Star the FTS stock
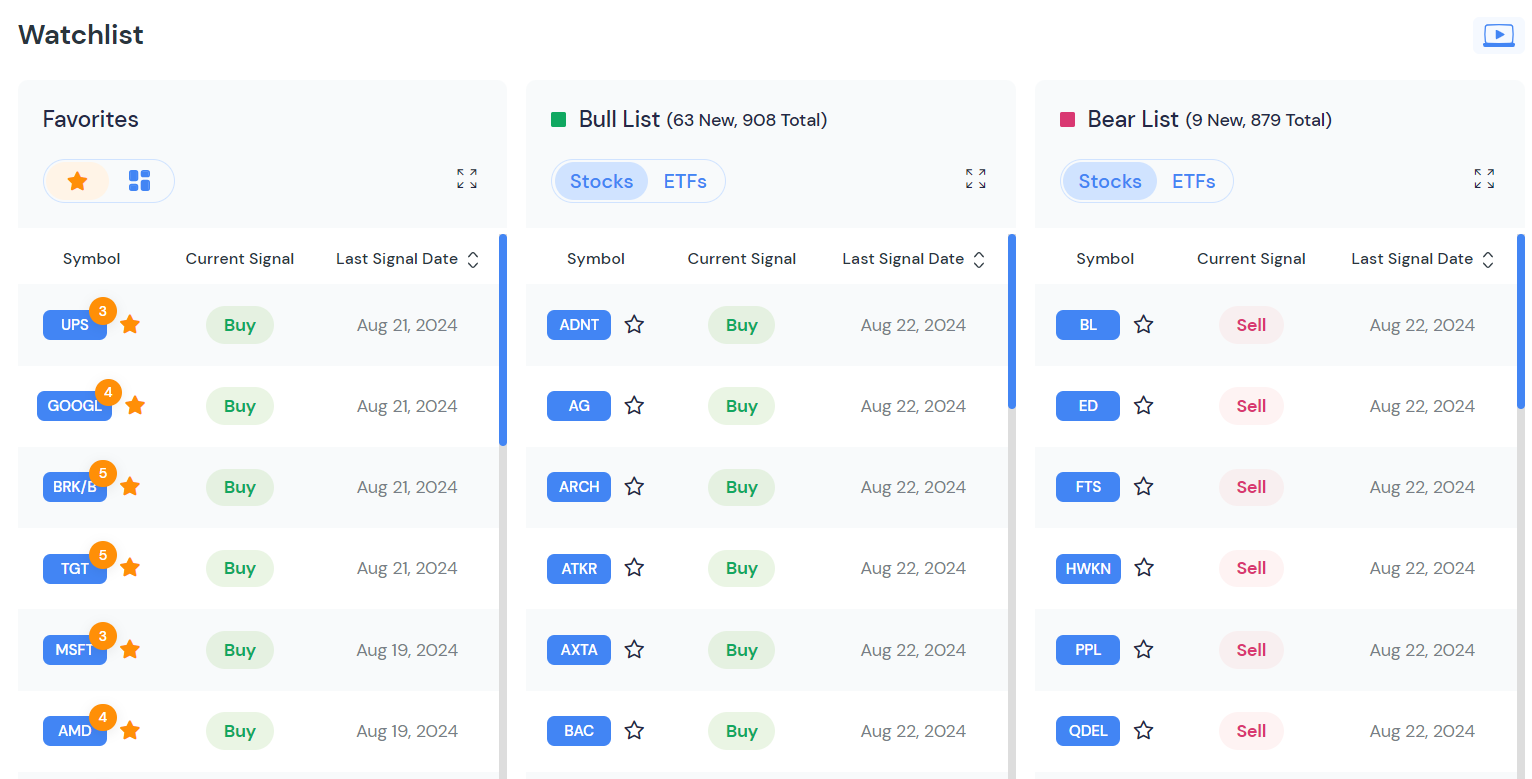Screen dimensions: 1532x779 click(1144, 487)
